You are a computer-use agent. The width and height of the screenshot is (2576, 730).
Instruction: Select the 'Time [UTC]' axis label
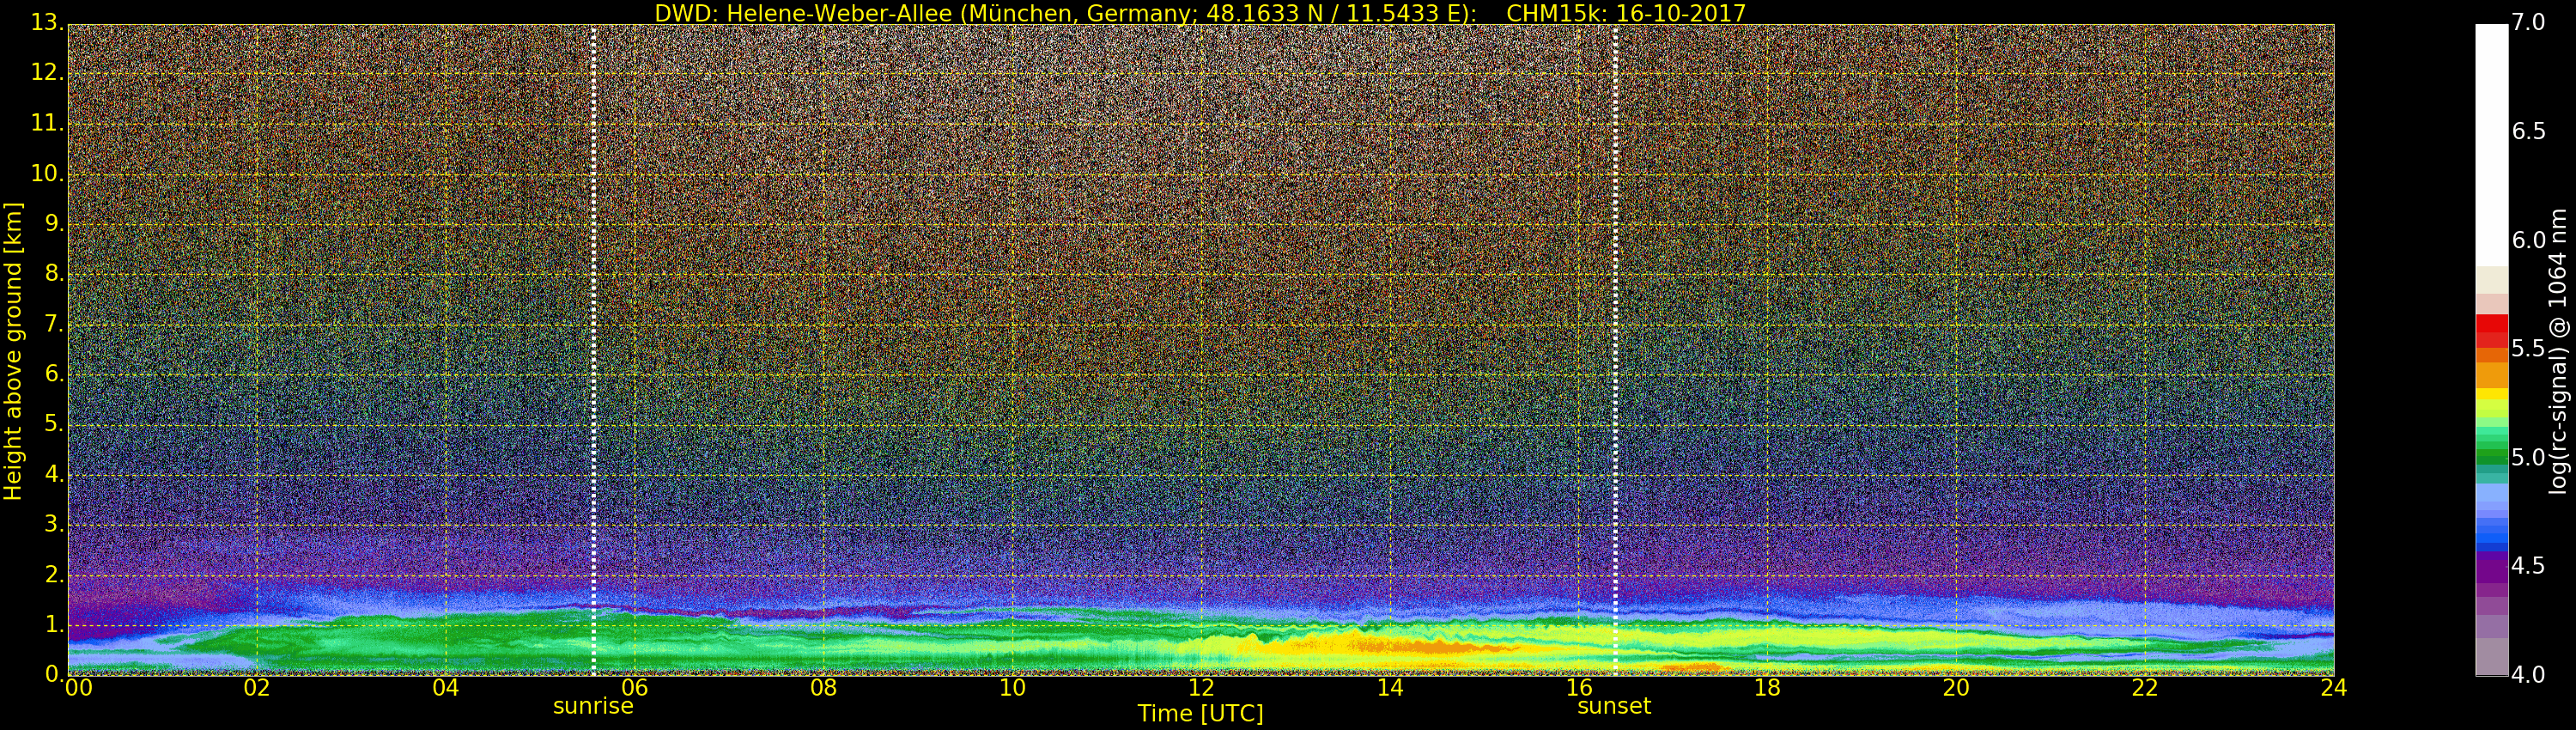pos(1200,714)
